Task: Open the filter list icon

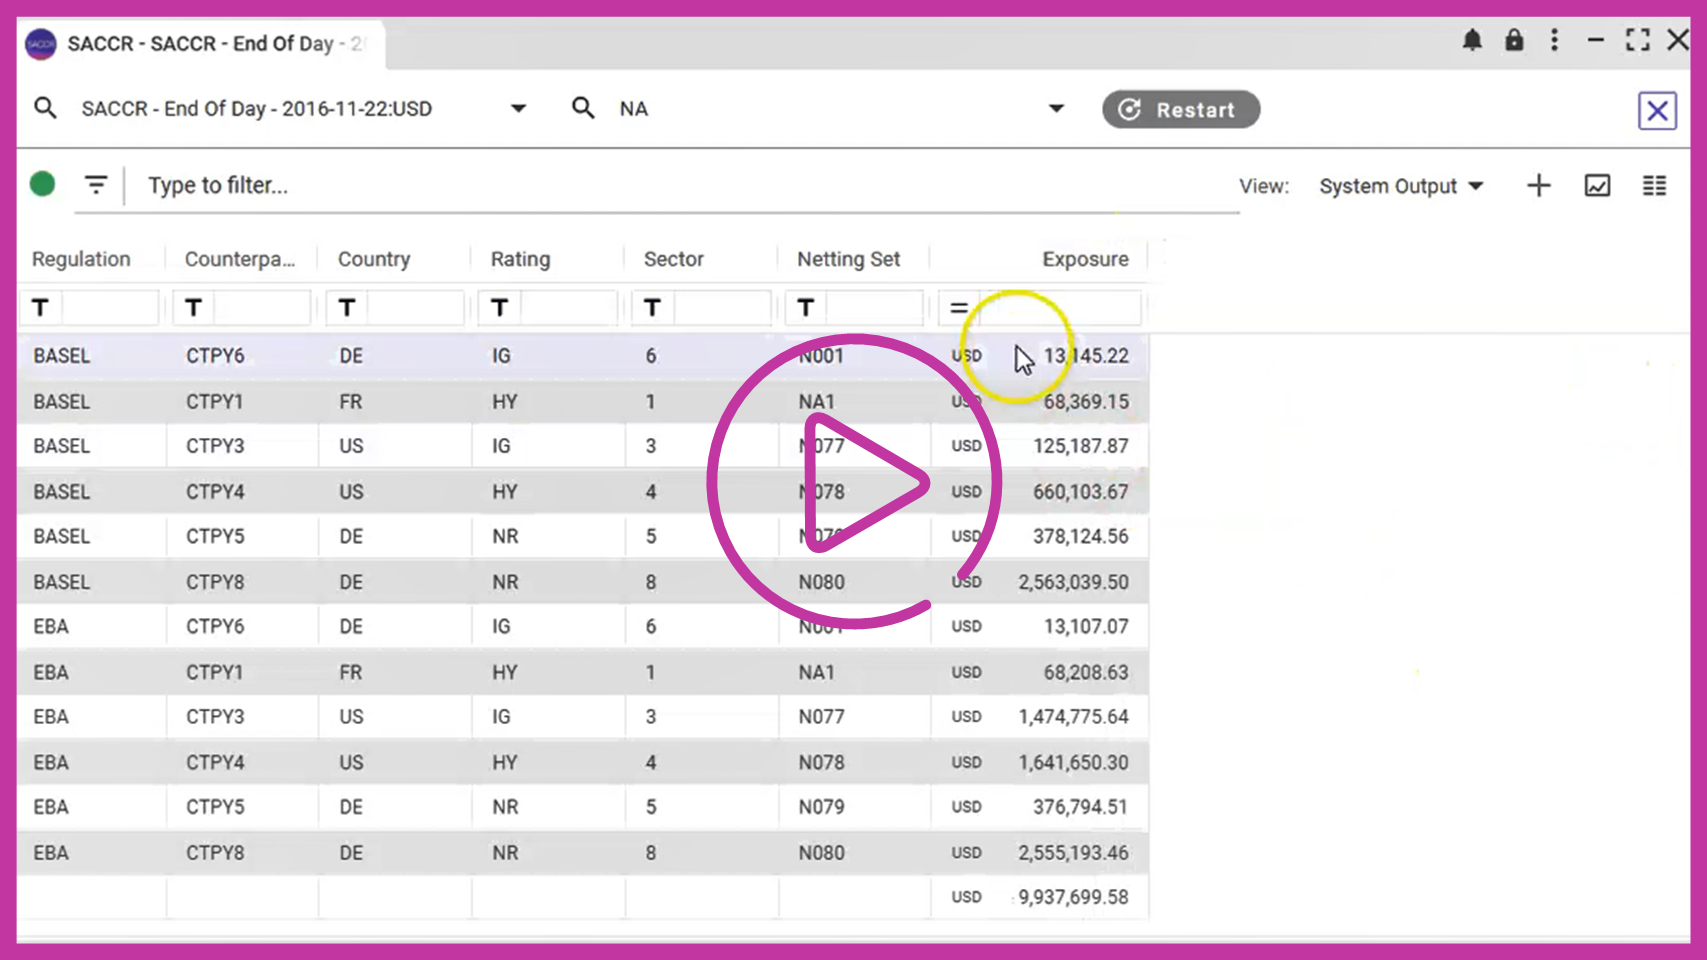Action: [x=96, y=185]
